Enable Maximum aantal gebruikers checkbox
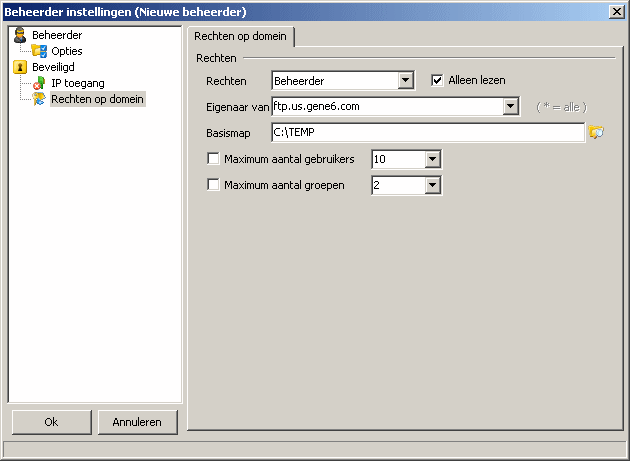630x461 pixels. click(x=213, y=159)
